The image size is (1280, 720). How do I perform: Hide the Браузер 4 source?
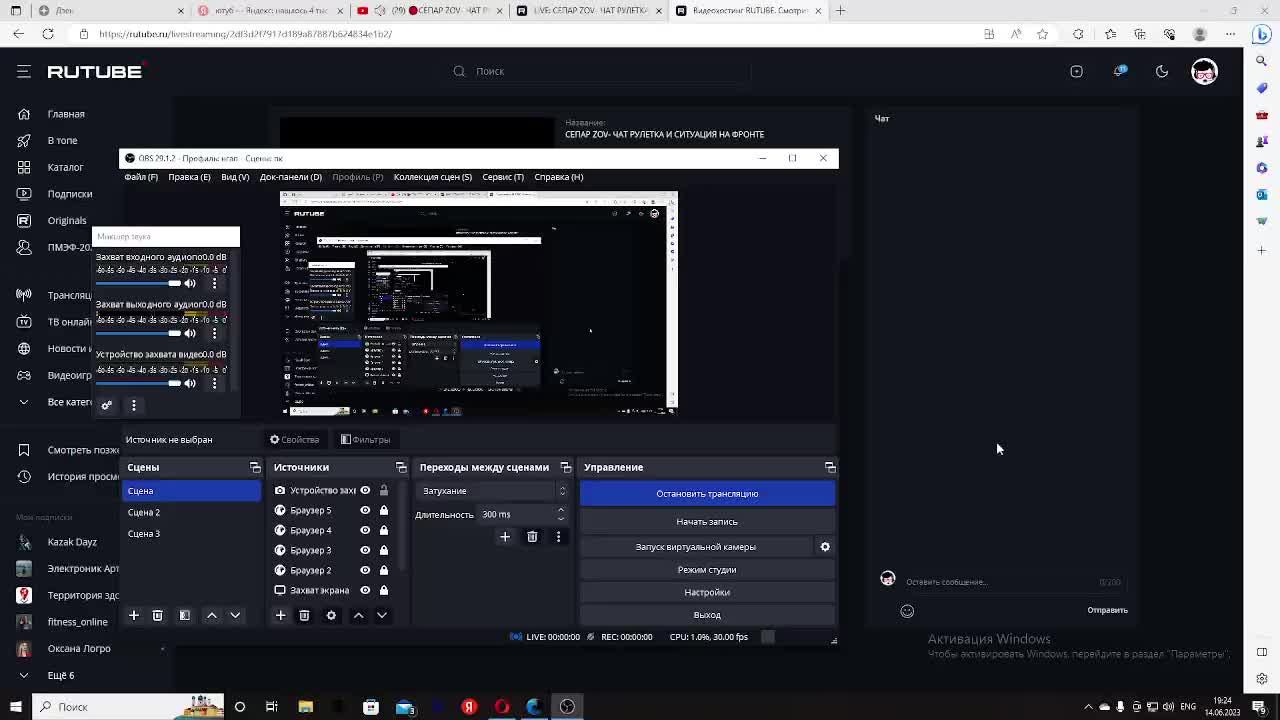(365, 530)
